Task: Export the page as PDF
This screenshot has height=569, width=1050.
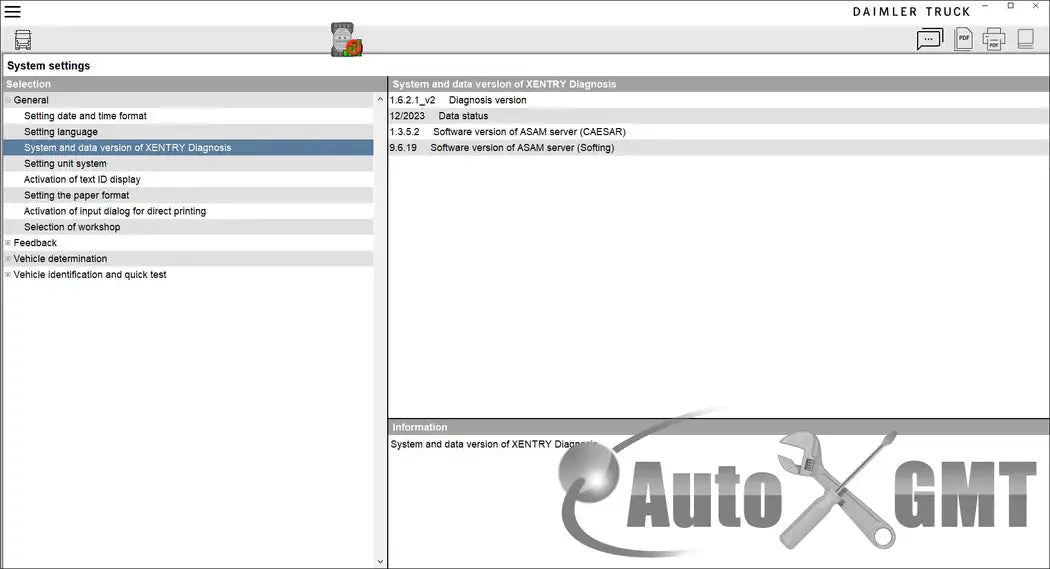Action: coord(963,40)
